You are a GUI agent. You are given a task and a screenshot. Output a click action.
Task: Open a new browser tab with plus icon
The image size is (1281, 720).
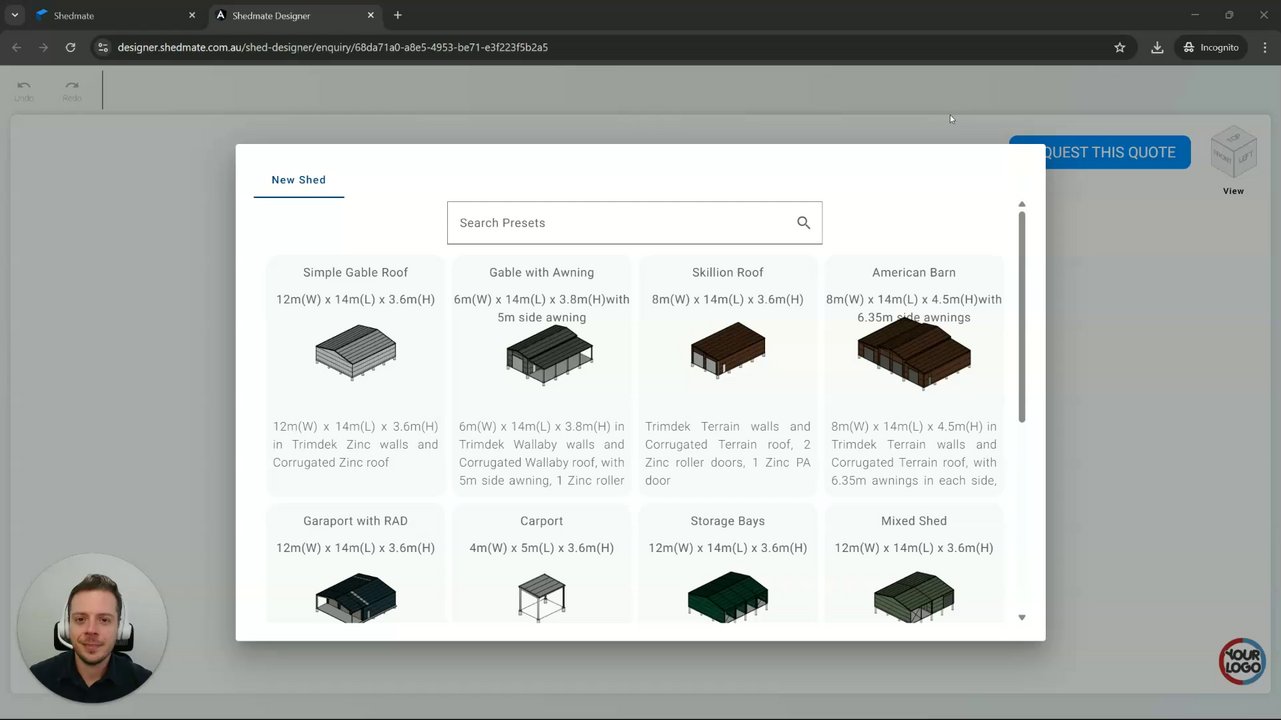[398, 15]
